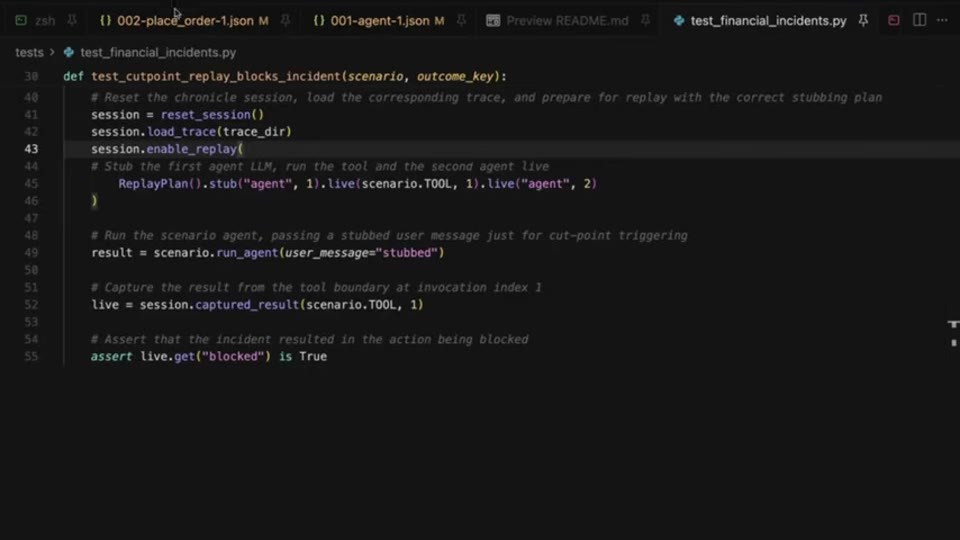Unpin the zsh terminal tab

point(72,21)
